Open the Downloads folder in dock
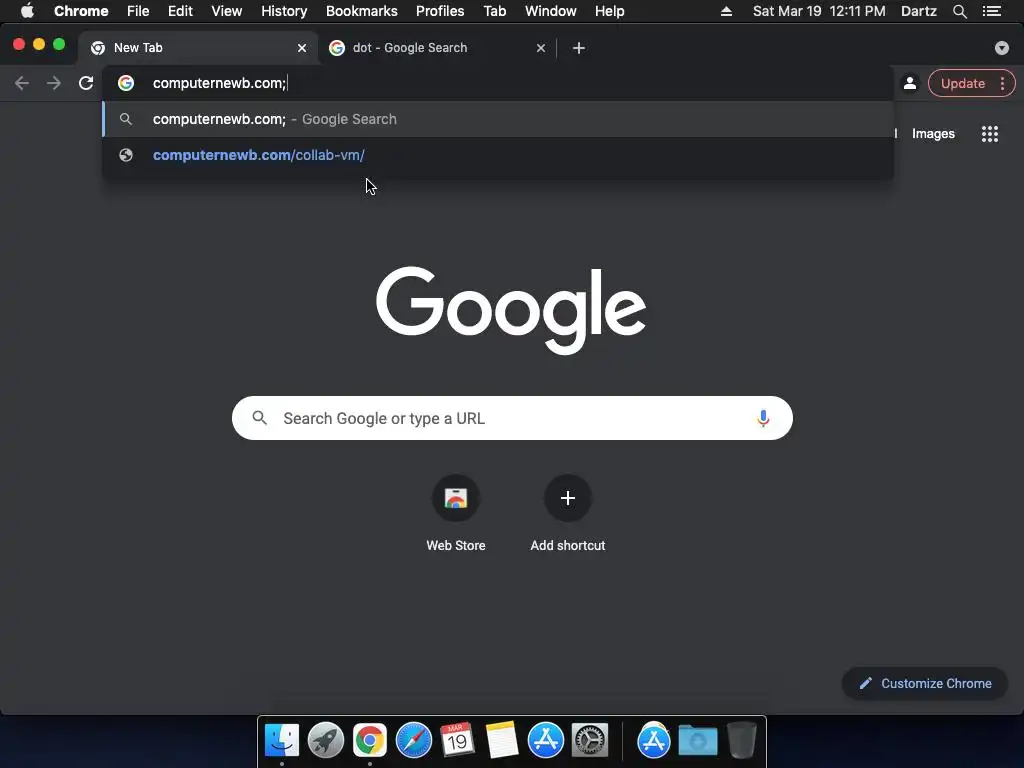The width and height of the screenshot is (1024, 768). (x=697, y=740)
